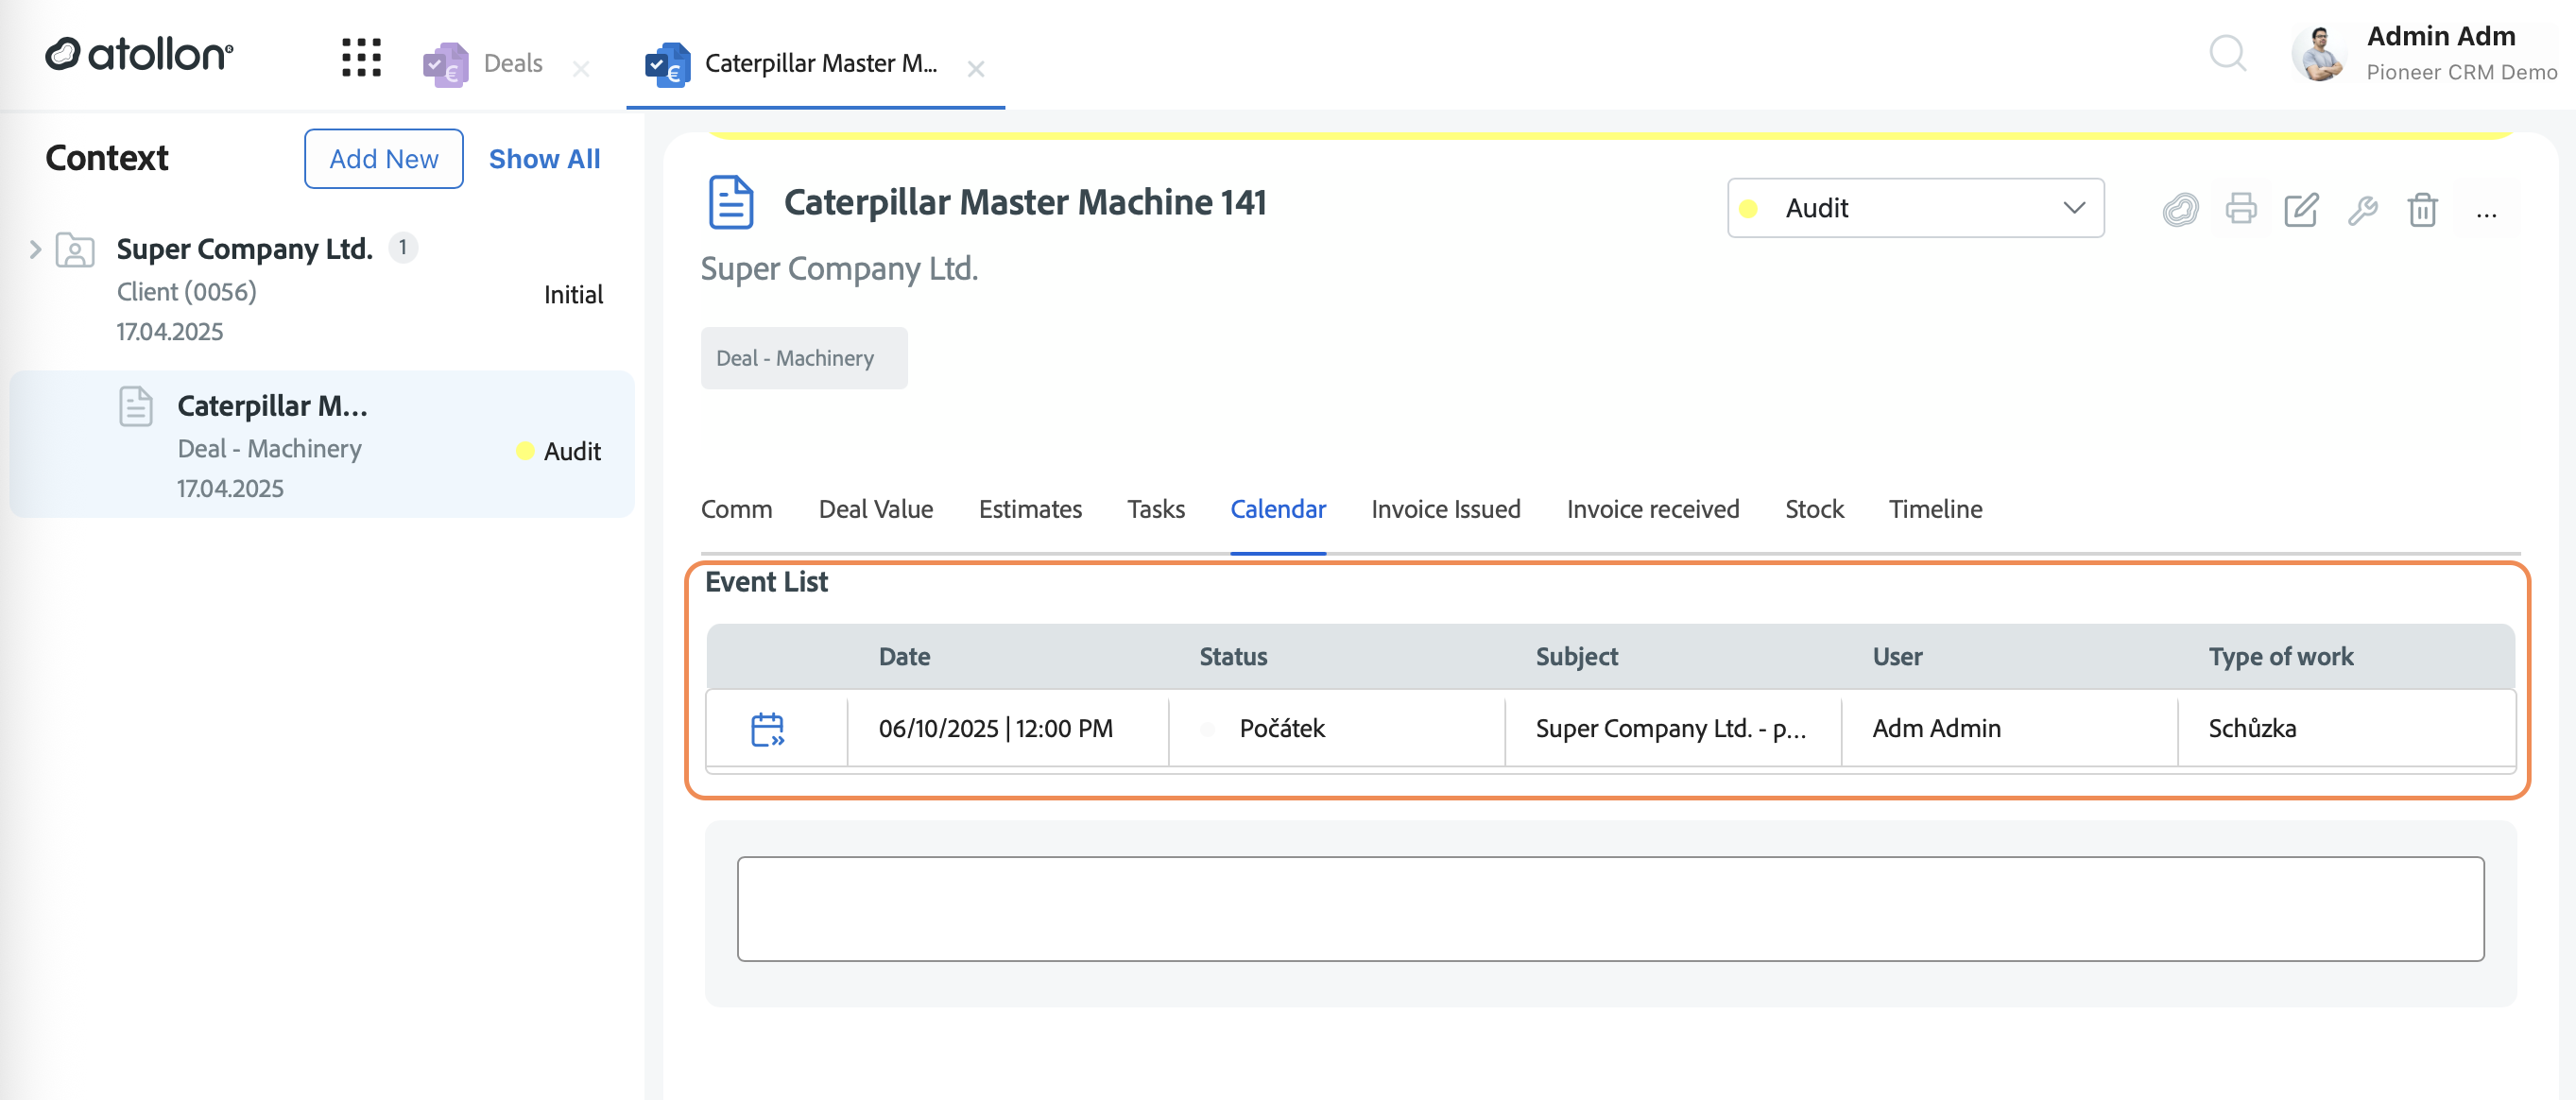2576x1100 pixels.
Task: Print the deal using printer icon
Action: 2241,209
